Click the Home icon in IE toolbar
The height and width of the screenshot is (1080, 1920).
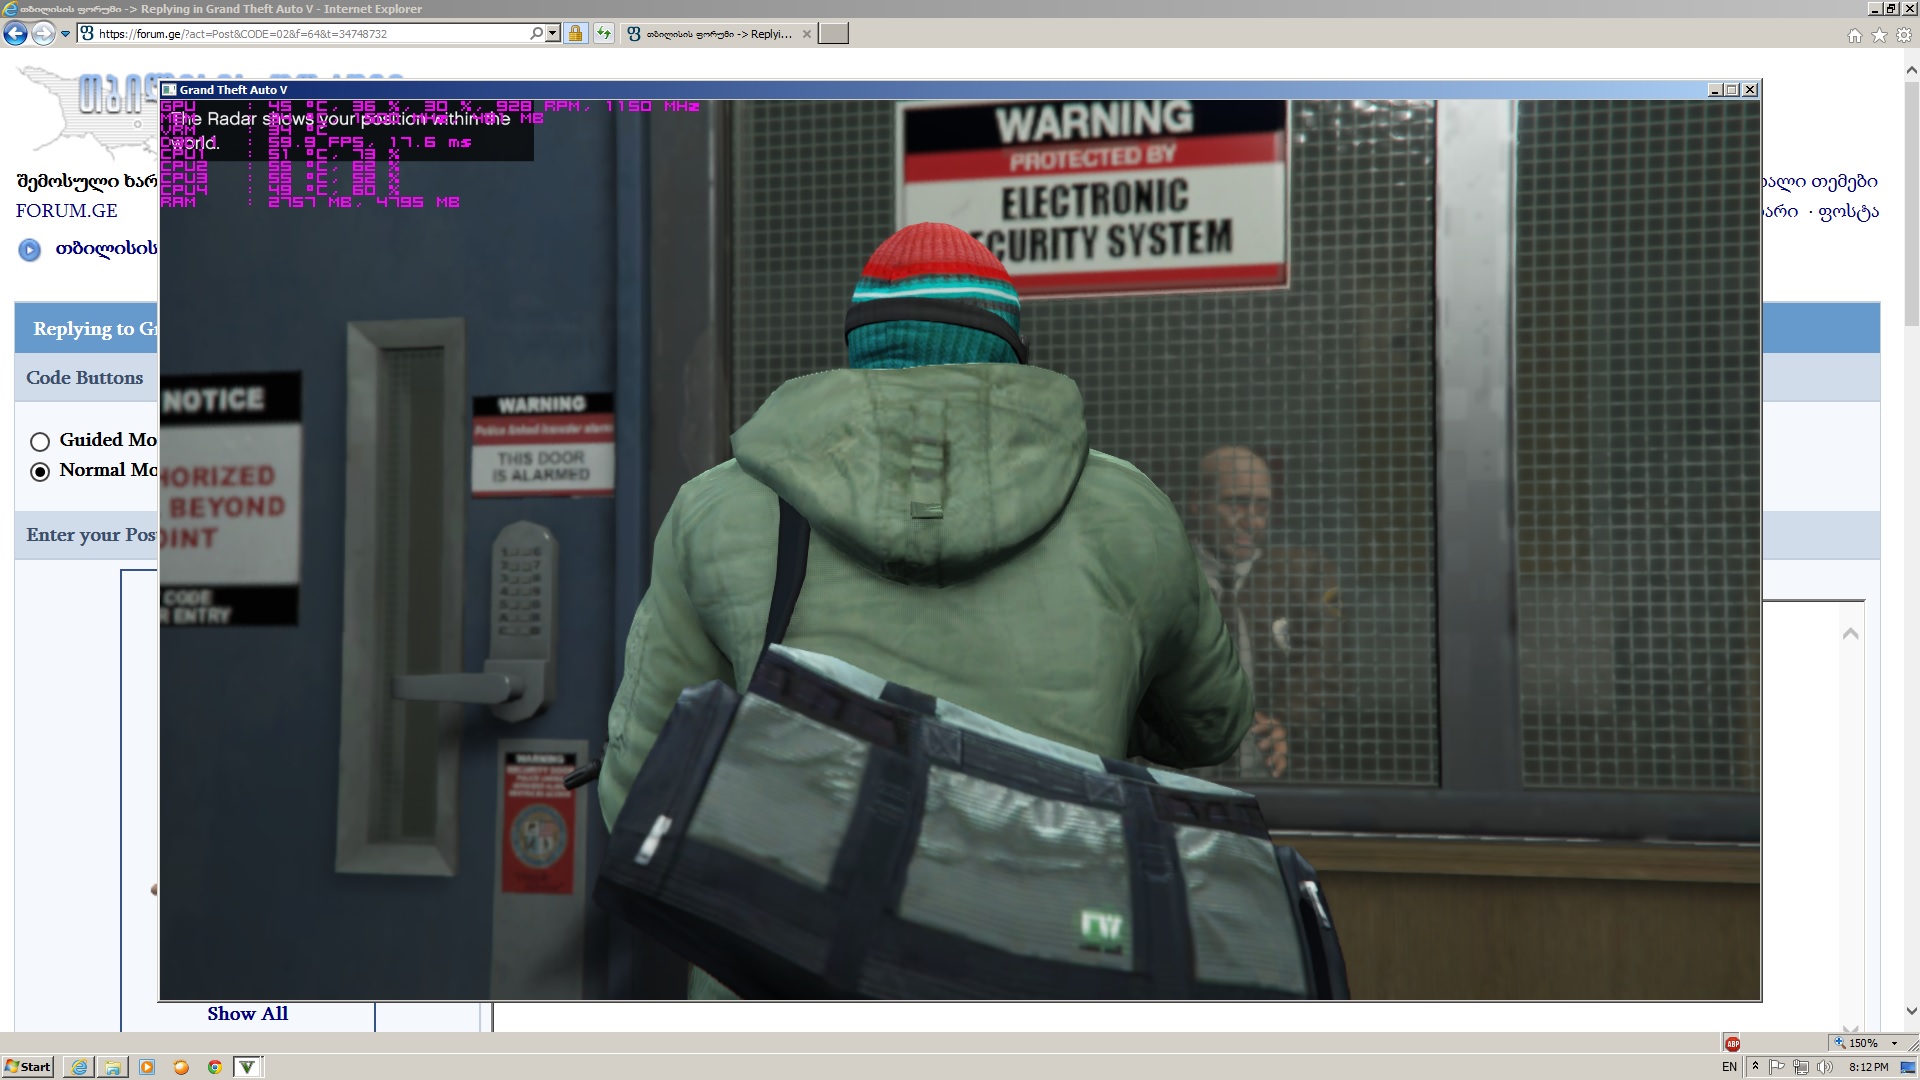tap(1855, 36)
